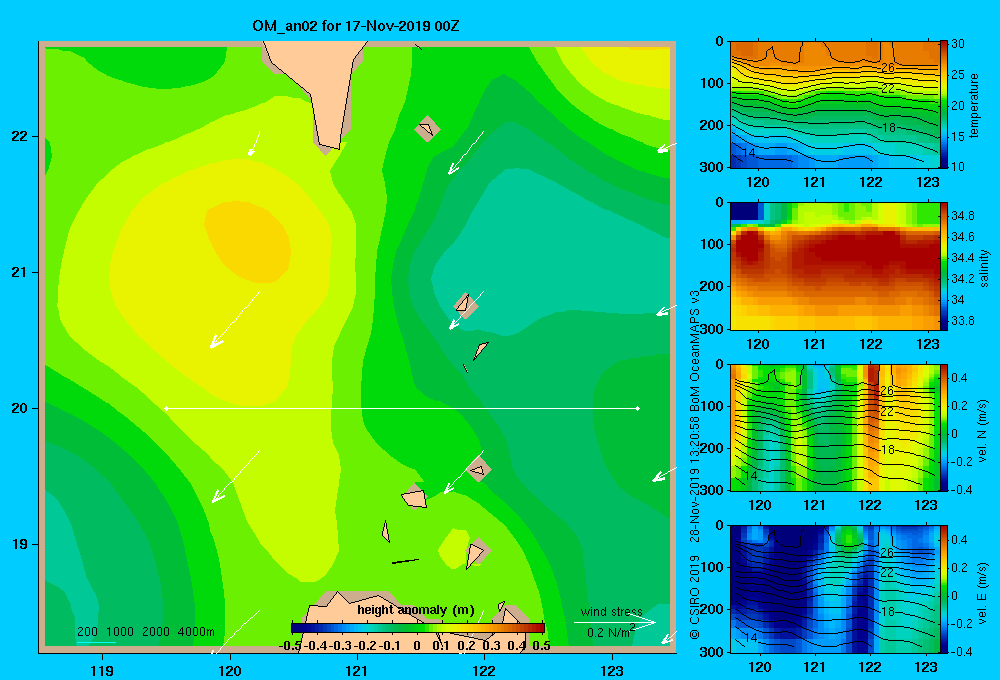This screenshot has width=1000, height=680.
Task: Click the '1000' depth legend entry
Action: (120, 632)
